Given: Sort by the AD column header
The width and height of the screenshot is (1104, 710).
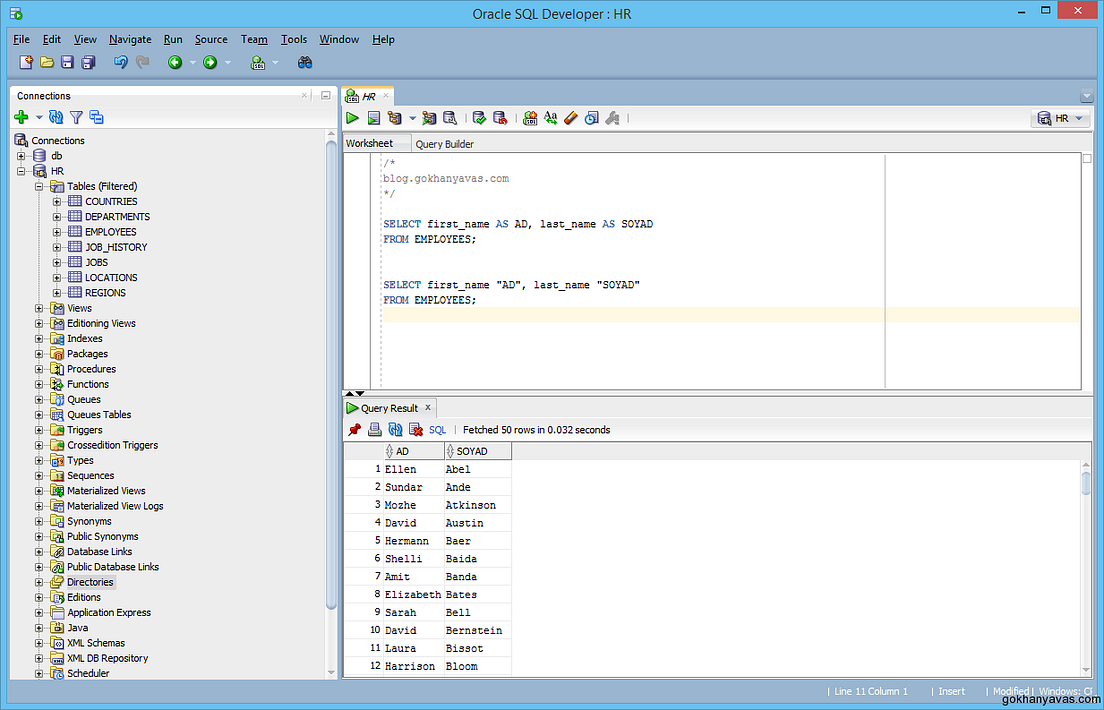Looking at the screenshot, I should pyautogui.click(x=414, y=451).
